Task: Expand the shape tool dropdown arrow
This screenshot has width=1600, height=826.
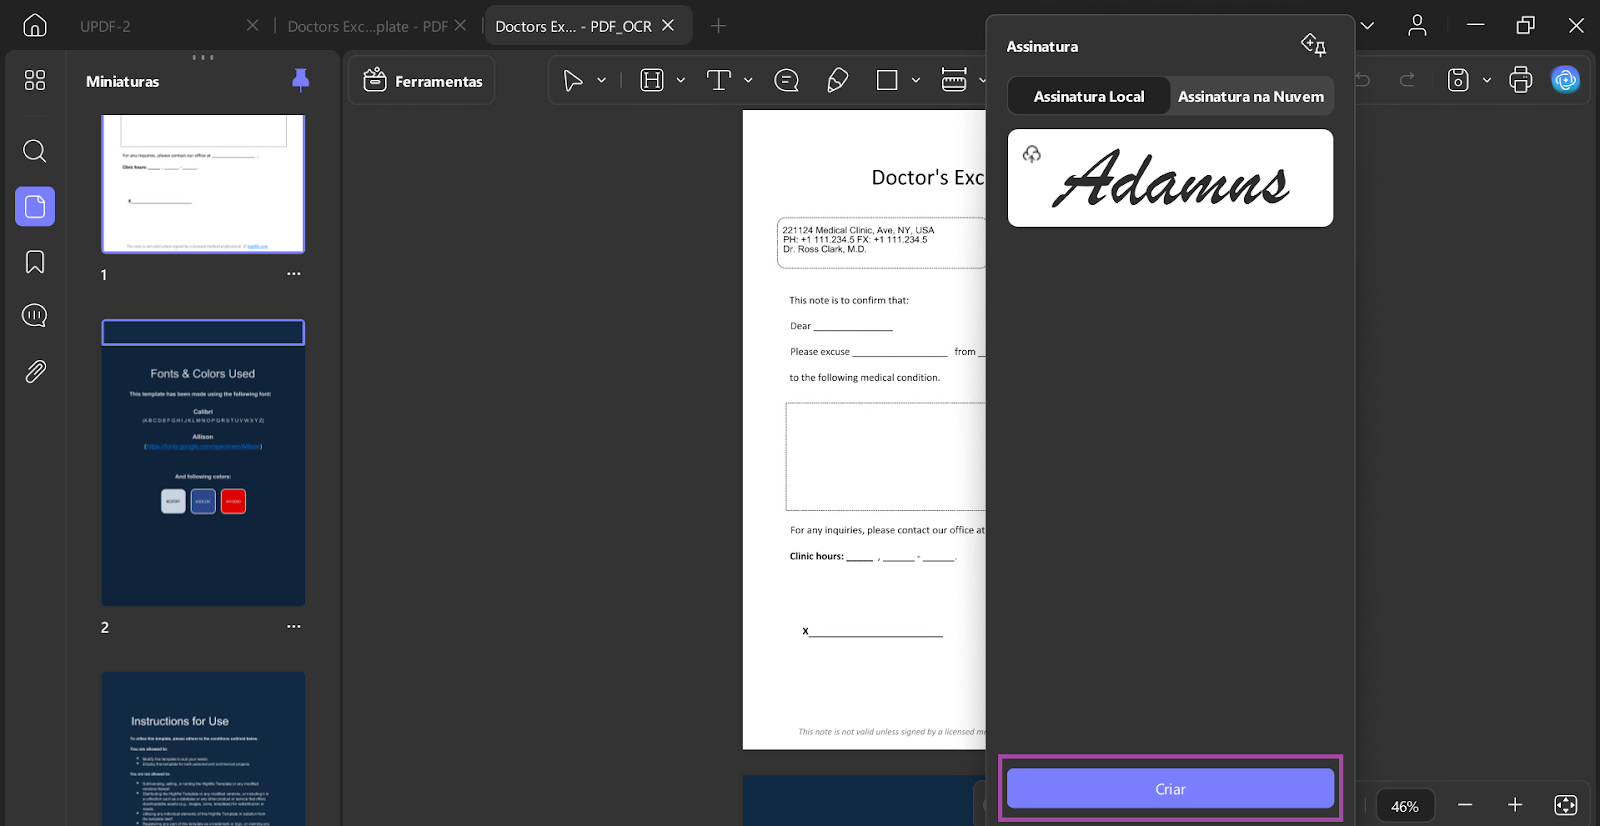Action: pos(916,81)
